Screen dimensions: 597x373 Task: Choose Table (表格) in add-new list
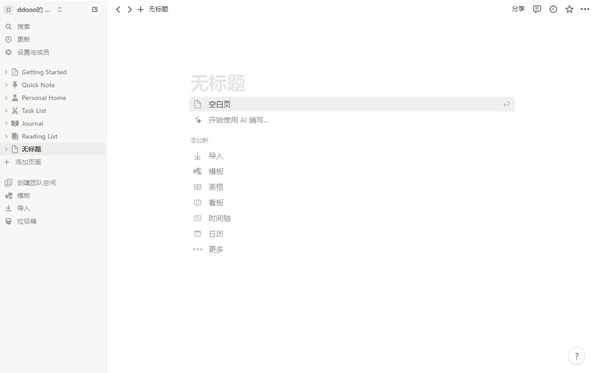[x=215, y=187]
